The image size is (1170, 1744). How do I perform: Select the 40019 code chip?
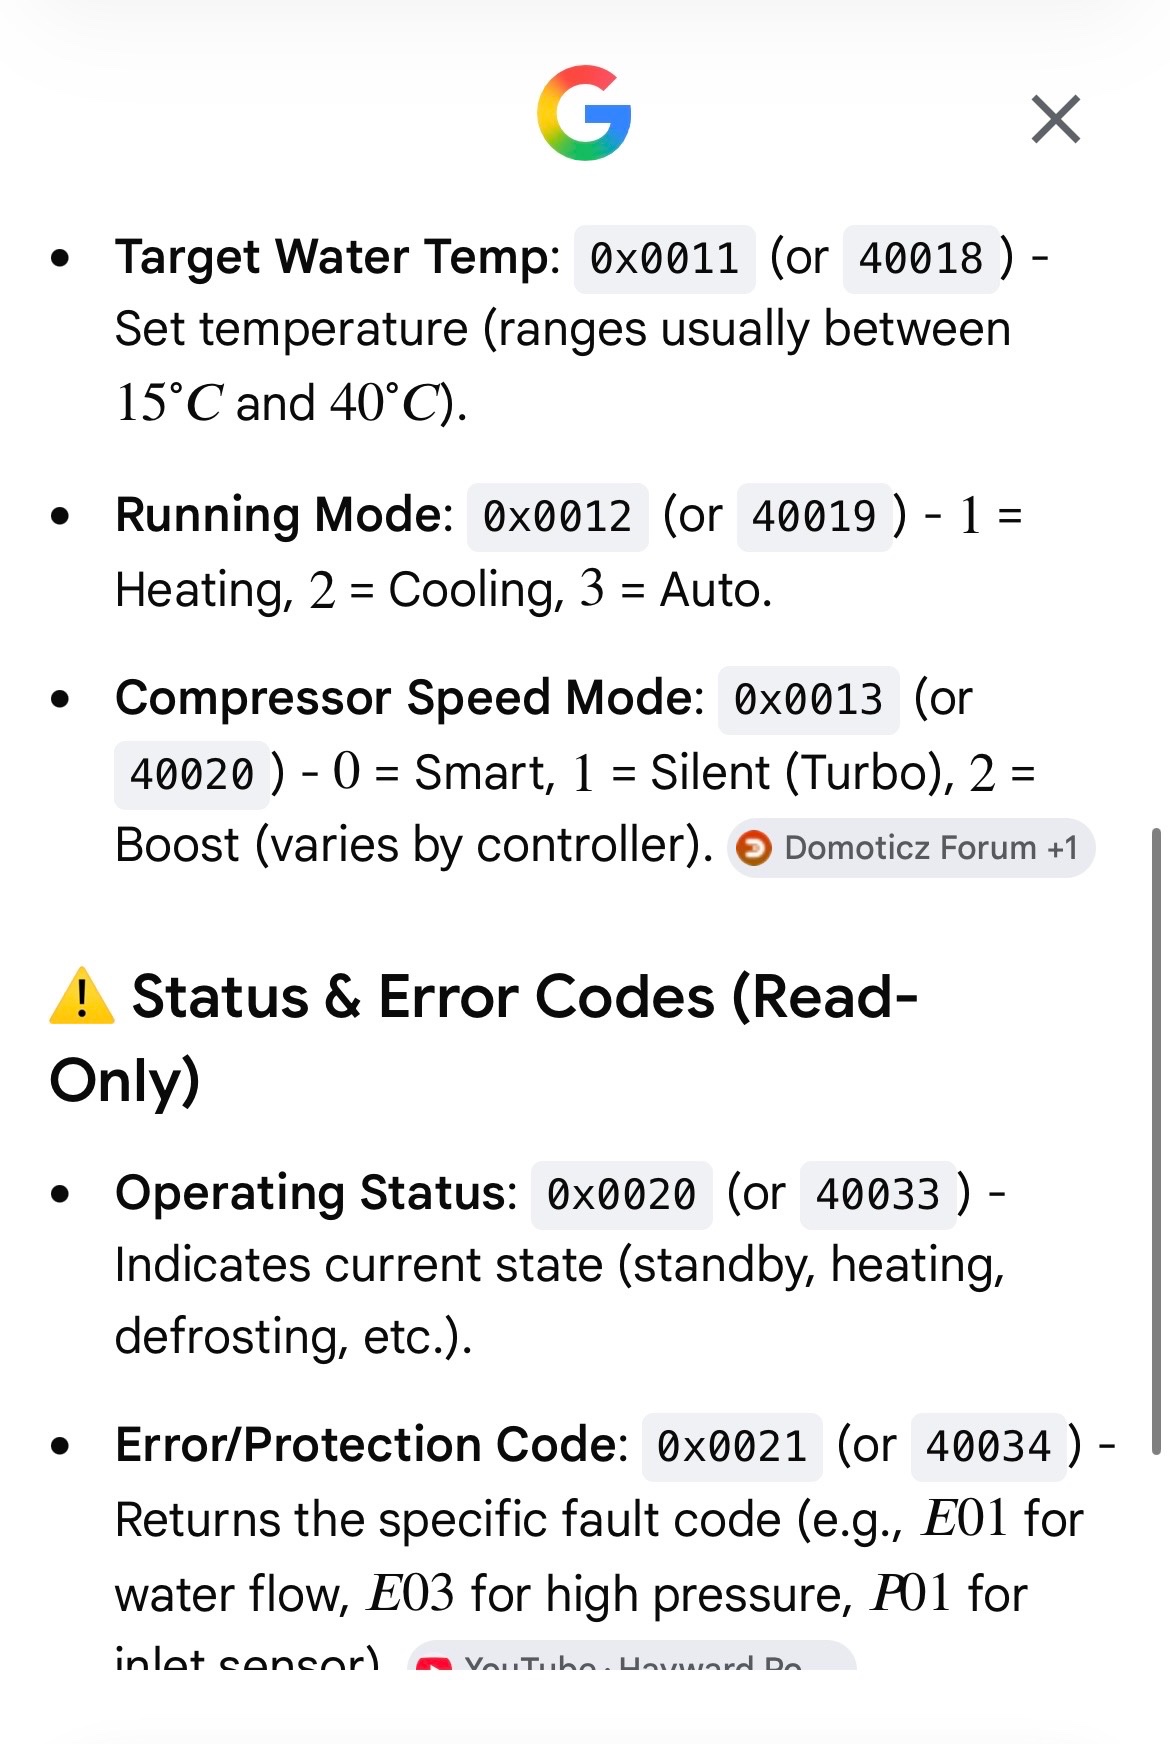click(814, 517)
